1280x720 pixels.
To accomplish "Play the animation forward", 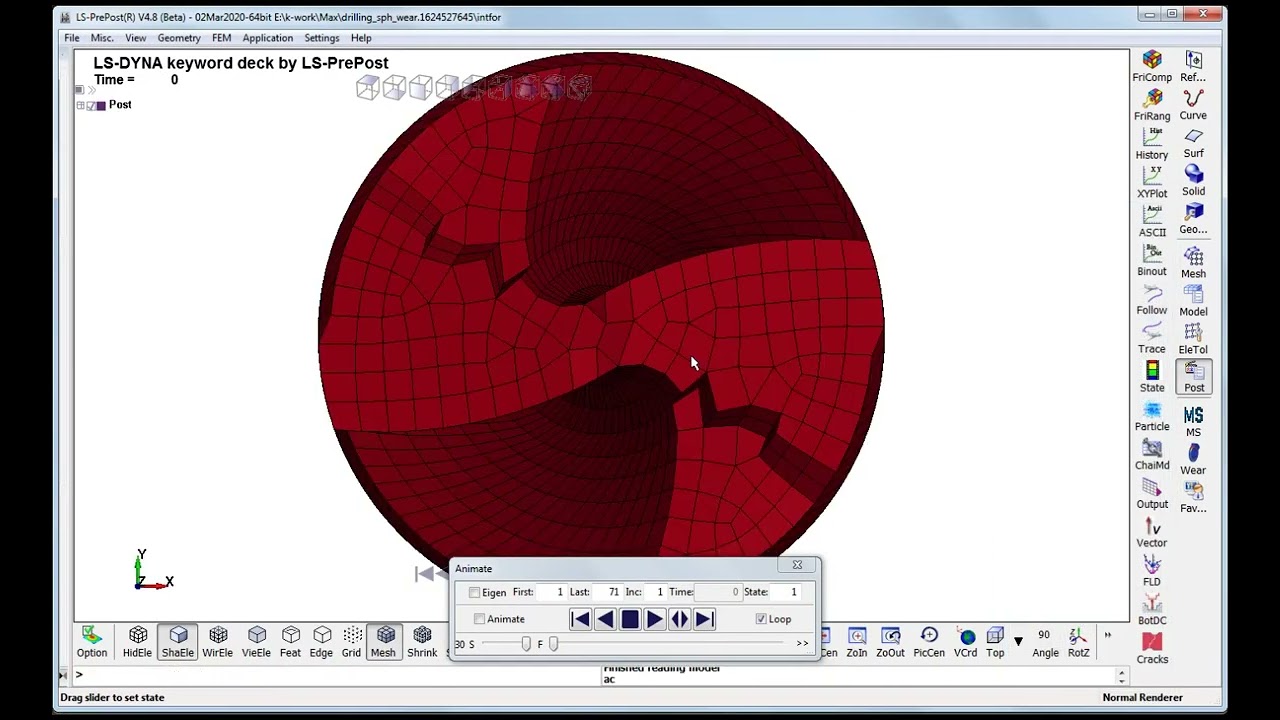I will click(x=655, y=620).
